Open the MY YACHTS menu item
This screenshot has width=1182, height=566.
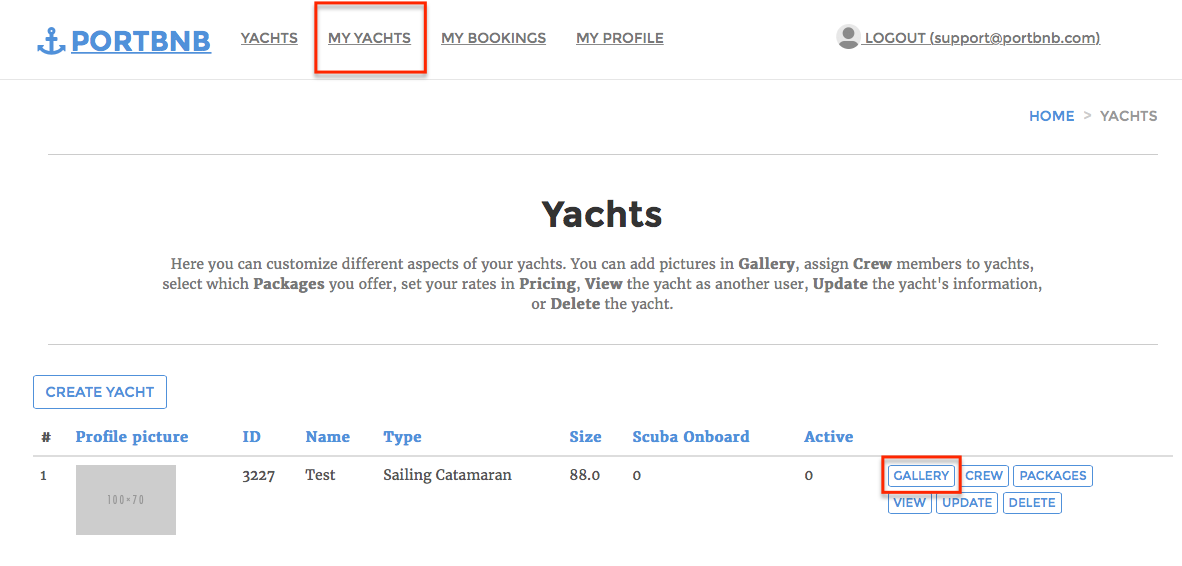click(x=369, y=38)
